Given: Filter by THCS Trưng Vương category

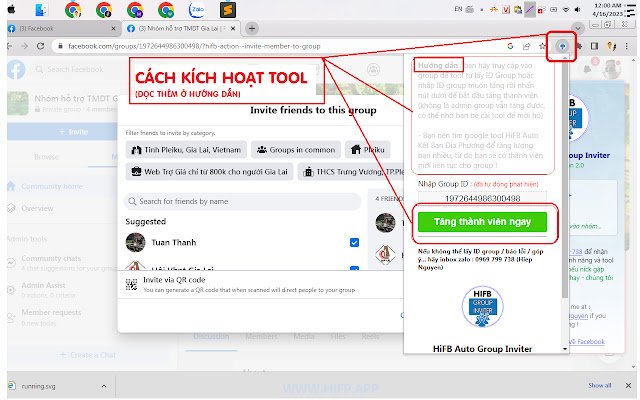Looking at the screenshot, I should [351, 172].
